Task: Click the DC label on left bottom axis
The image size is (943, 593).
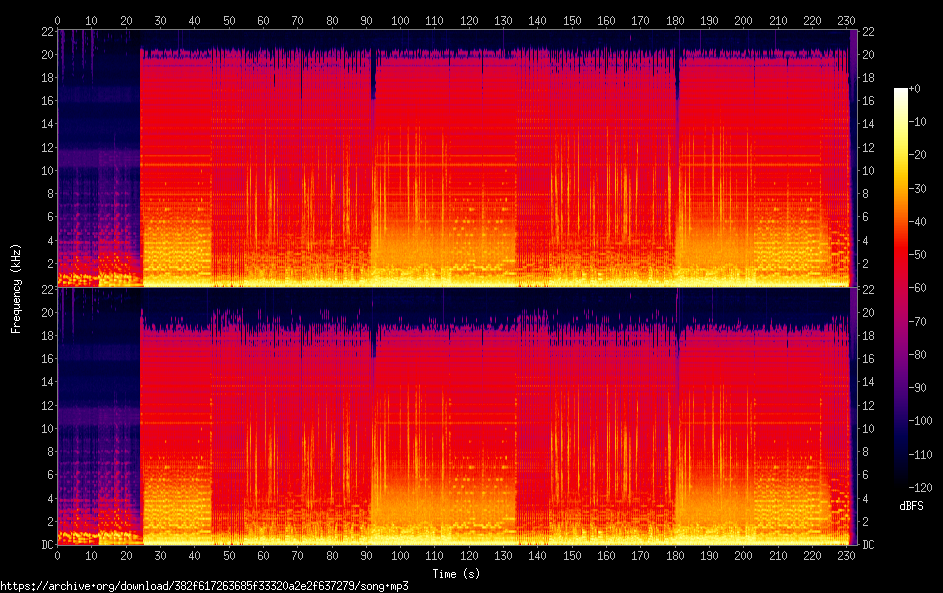Action: (x=47, y=545)
